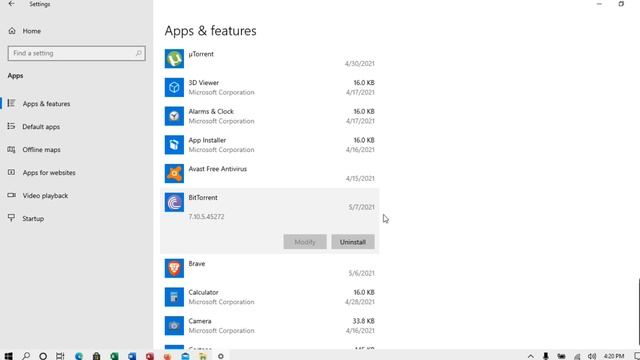The width and height of the screenshot is (640, 360).
Task: Click the 4/28/2021 date for Calculator
Action: click(360, 302)
